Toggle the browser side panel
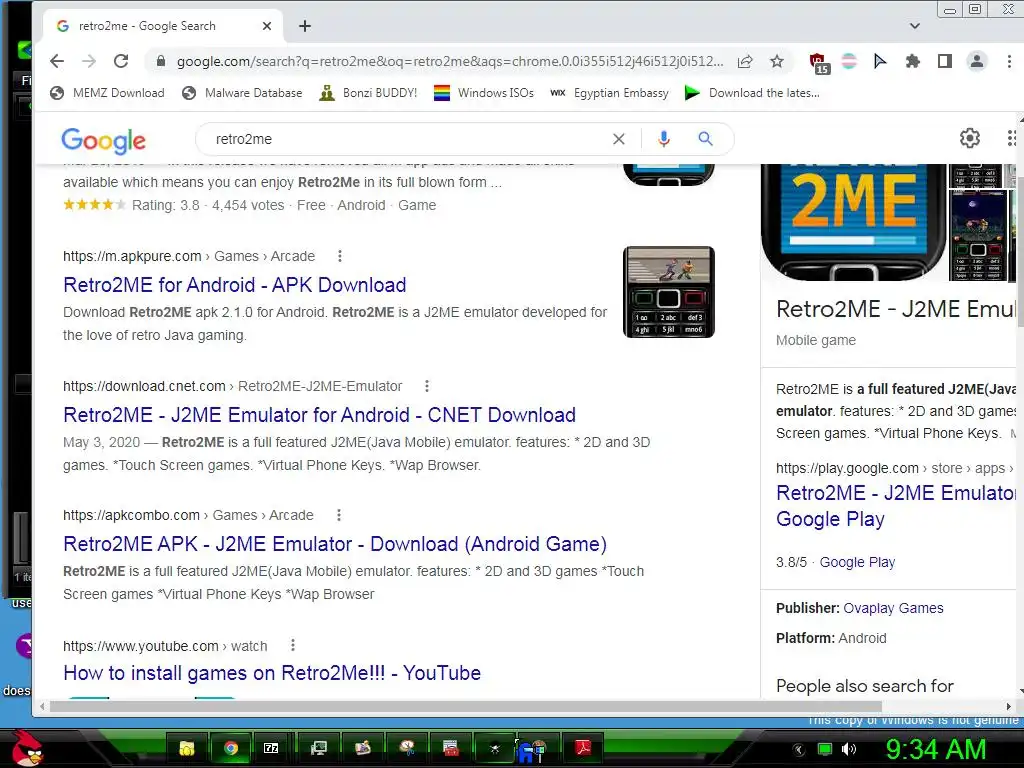 pos(944,61)
